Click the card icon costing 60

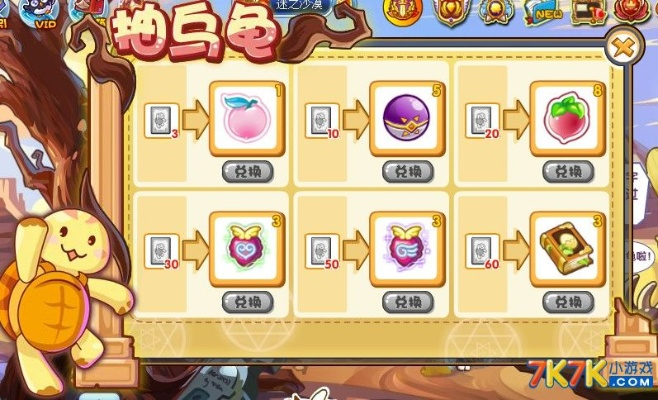point(483,251)
